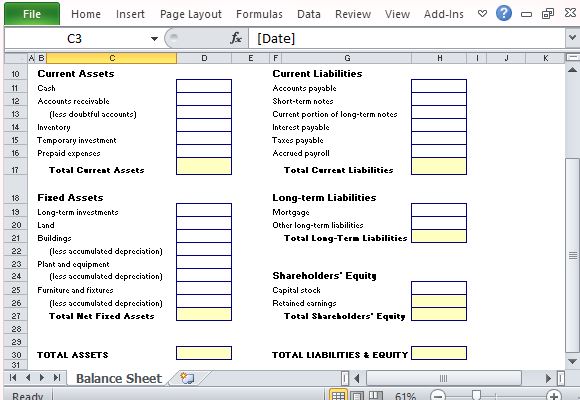The image size is (580, 400).
Task: Click vertical scrollbar down arrow
Action: (572, 361)
